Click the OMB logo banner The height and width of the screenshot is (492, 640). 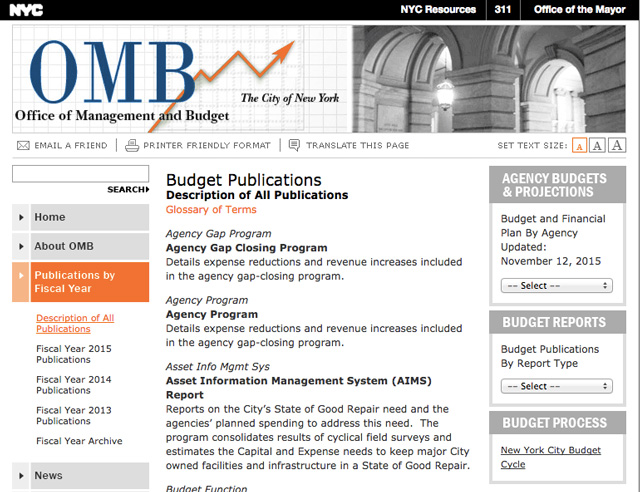click(x=180, y=78)
